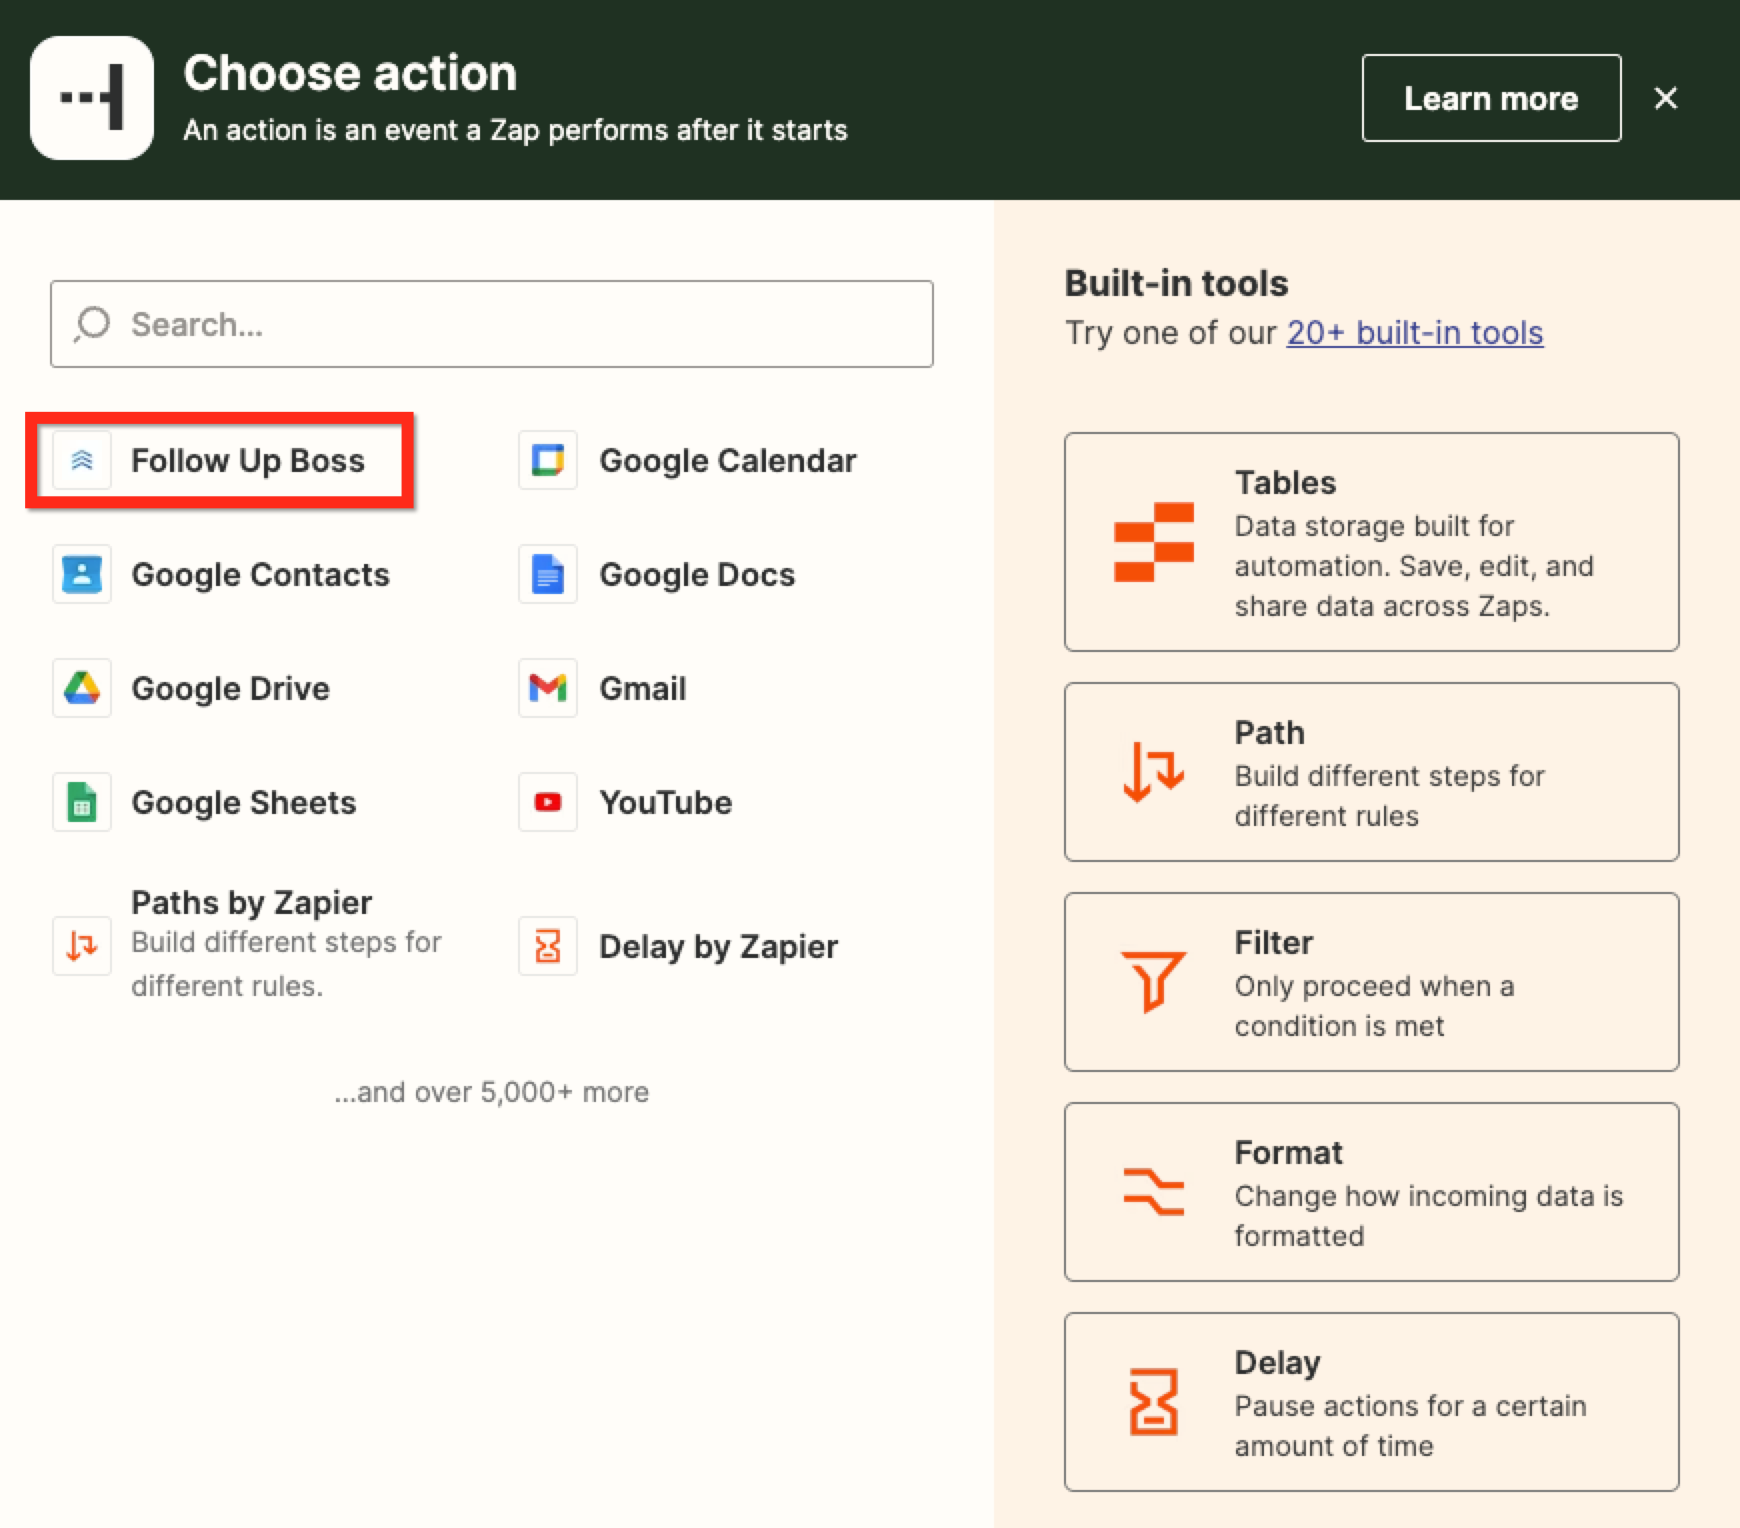Choose Google Contacts label from the list
Image resolution: width=1740 pixels, height=1528 pixels.
[260, 574]
